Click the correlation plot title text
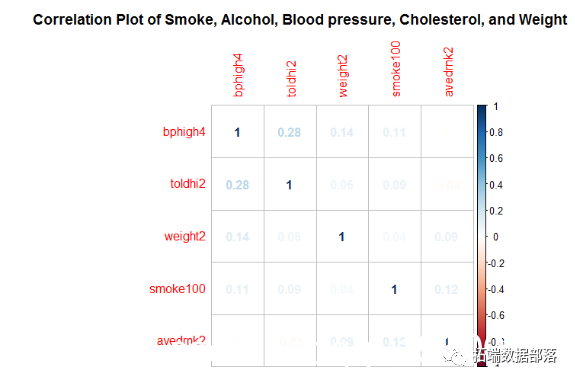This screenshot has height=382, width=575. tap(300, 19)
